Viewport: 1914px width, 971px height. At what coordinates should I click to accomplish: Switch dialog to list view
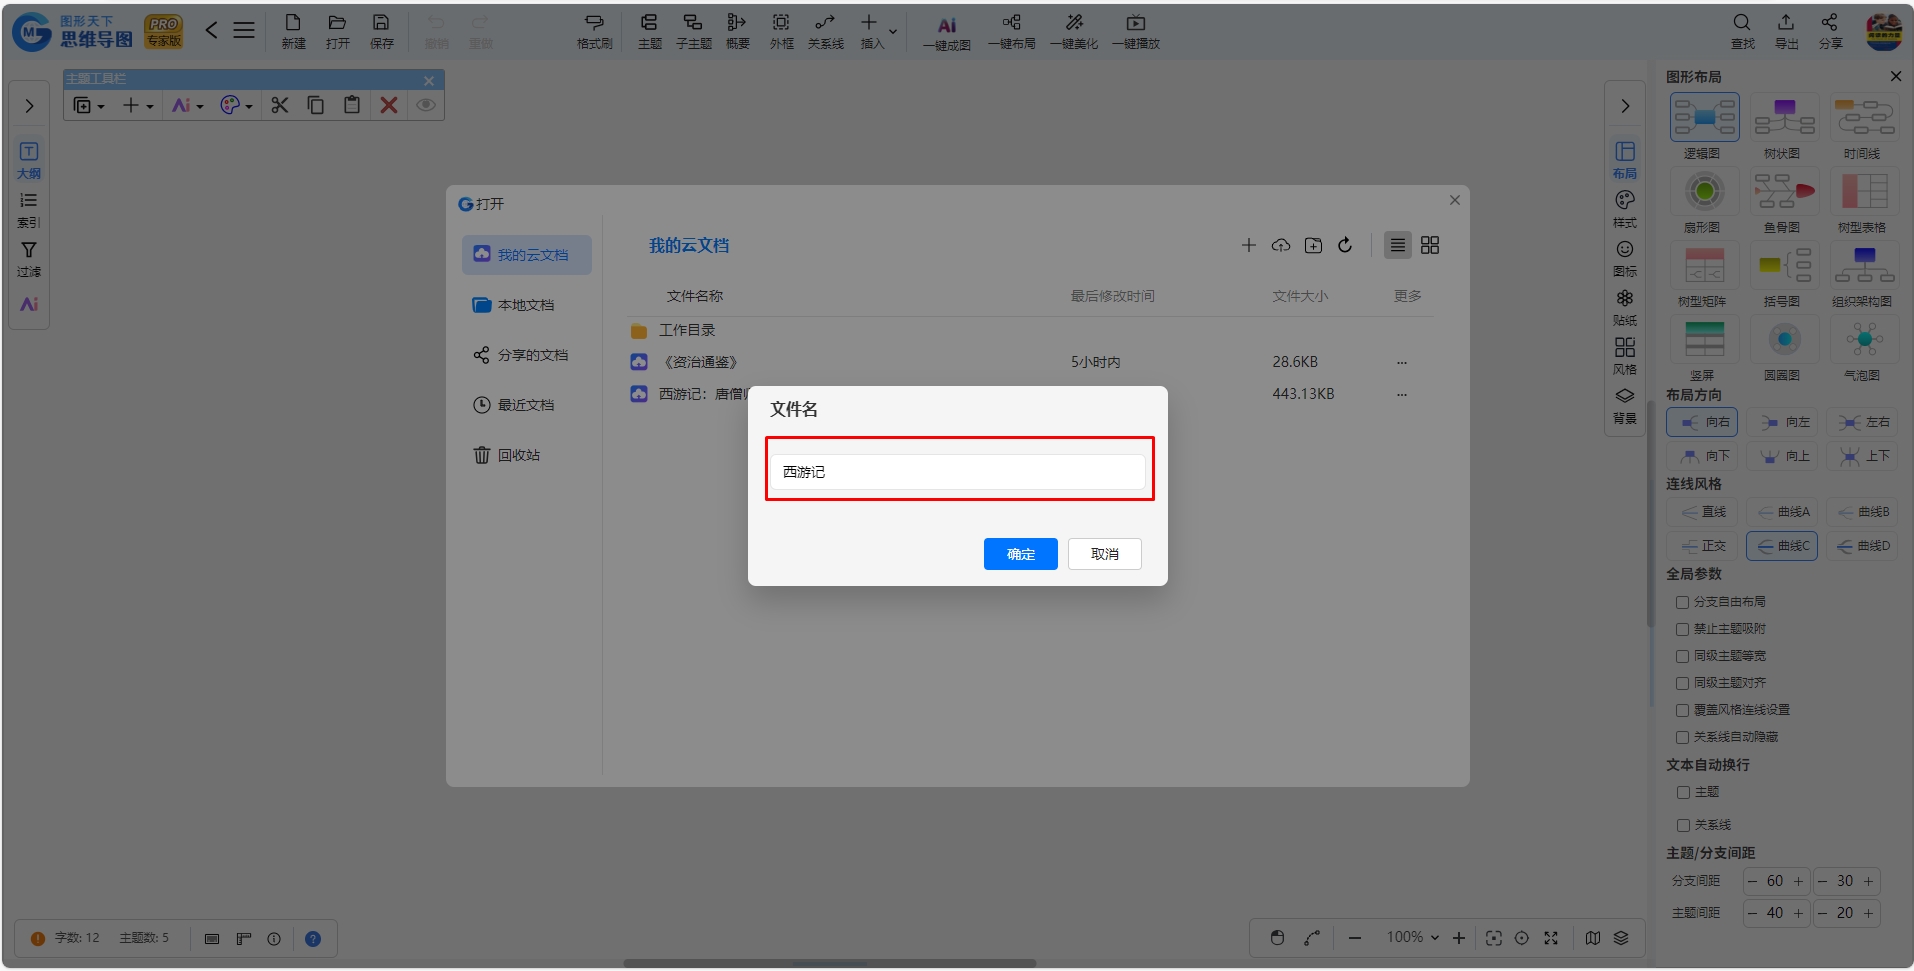[1398, 245]
